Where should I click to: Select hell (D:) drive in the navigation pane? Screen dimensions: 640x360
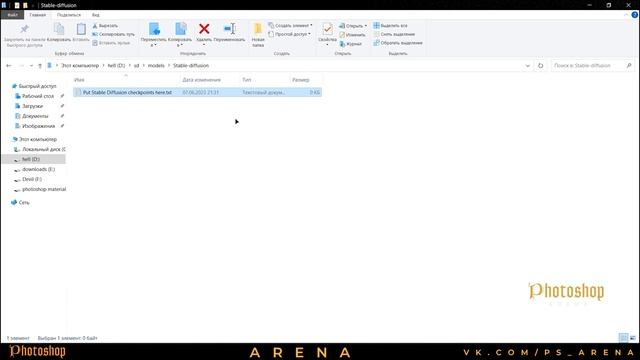click(34, 159)
